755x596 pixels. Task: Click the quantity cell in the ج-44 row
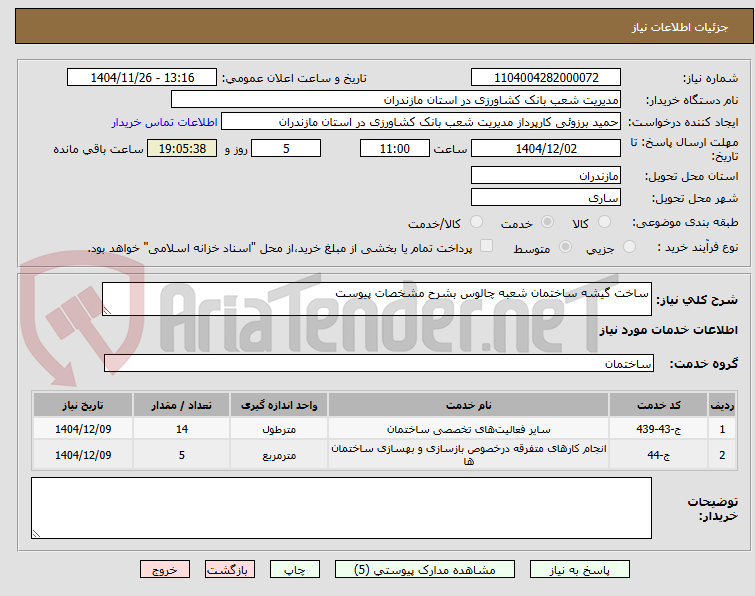tap(182, 454)
